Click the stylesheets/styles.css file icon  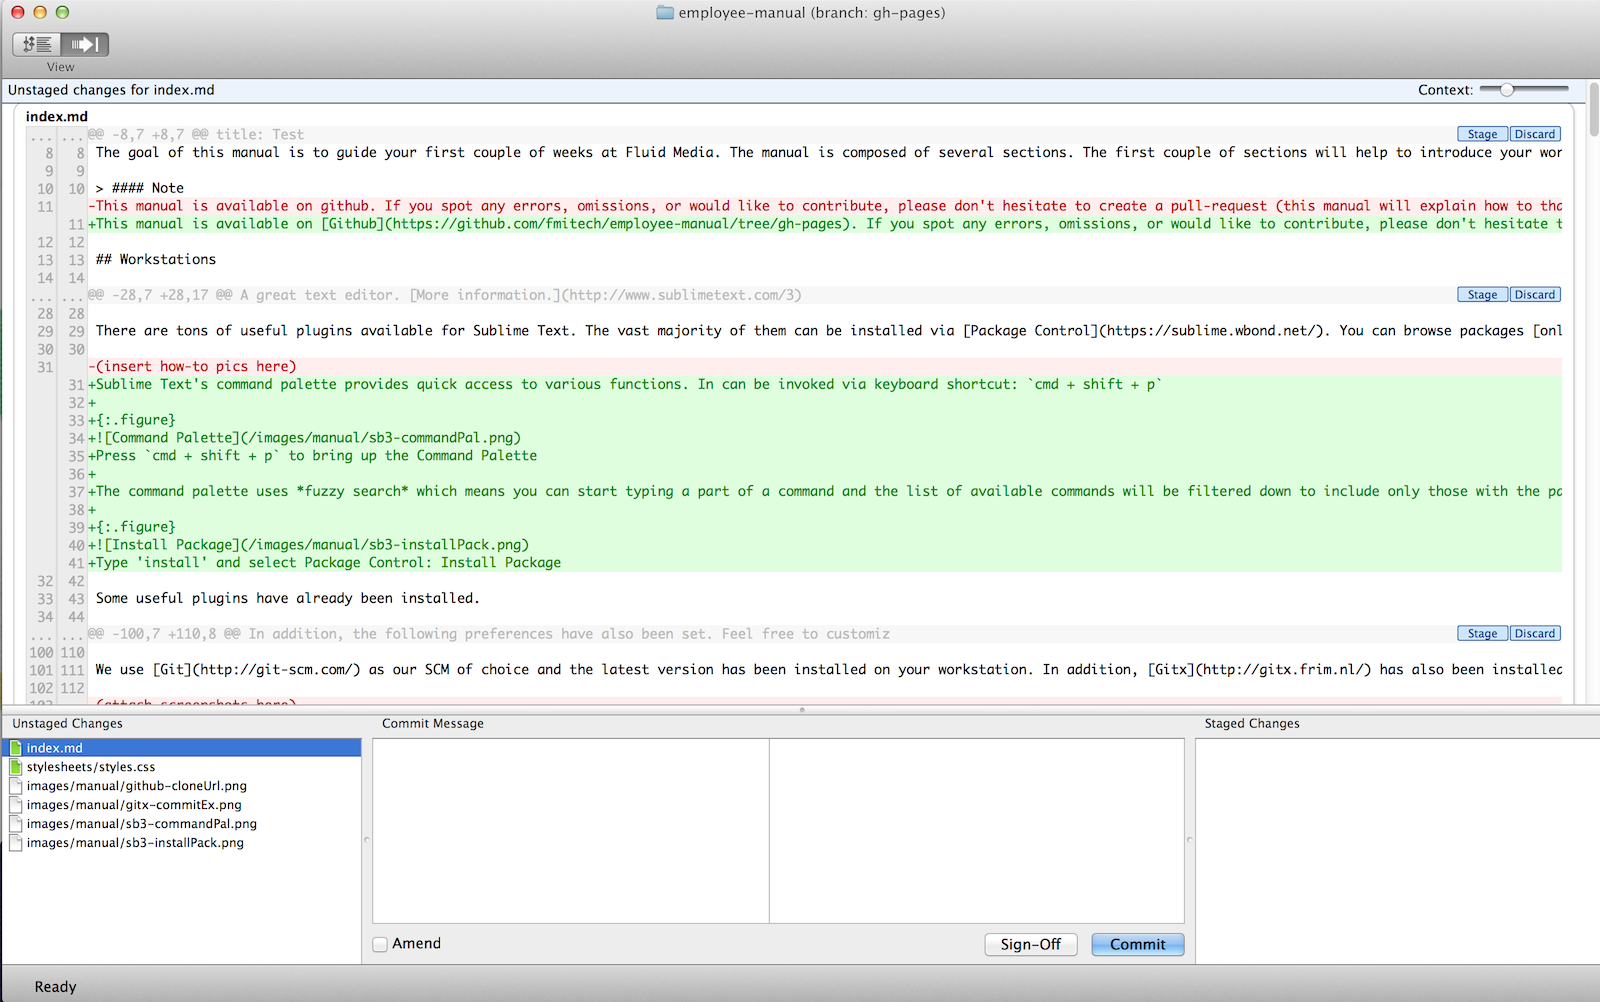click(16, 767)
